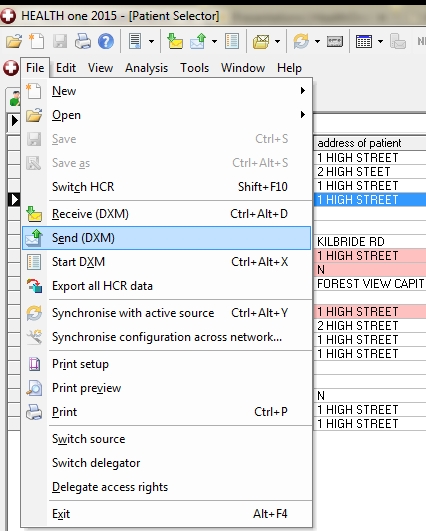Click the Export all HCR data icon
Screen dimensions: 426x531
point(34,286)
